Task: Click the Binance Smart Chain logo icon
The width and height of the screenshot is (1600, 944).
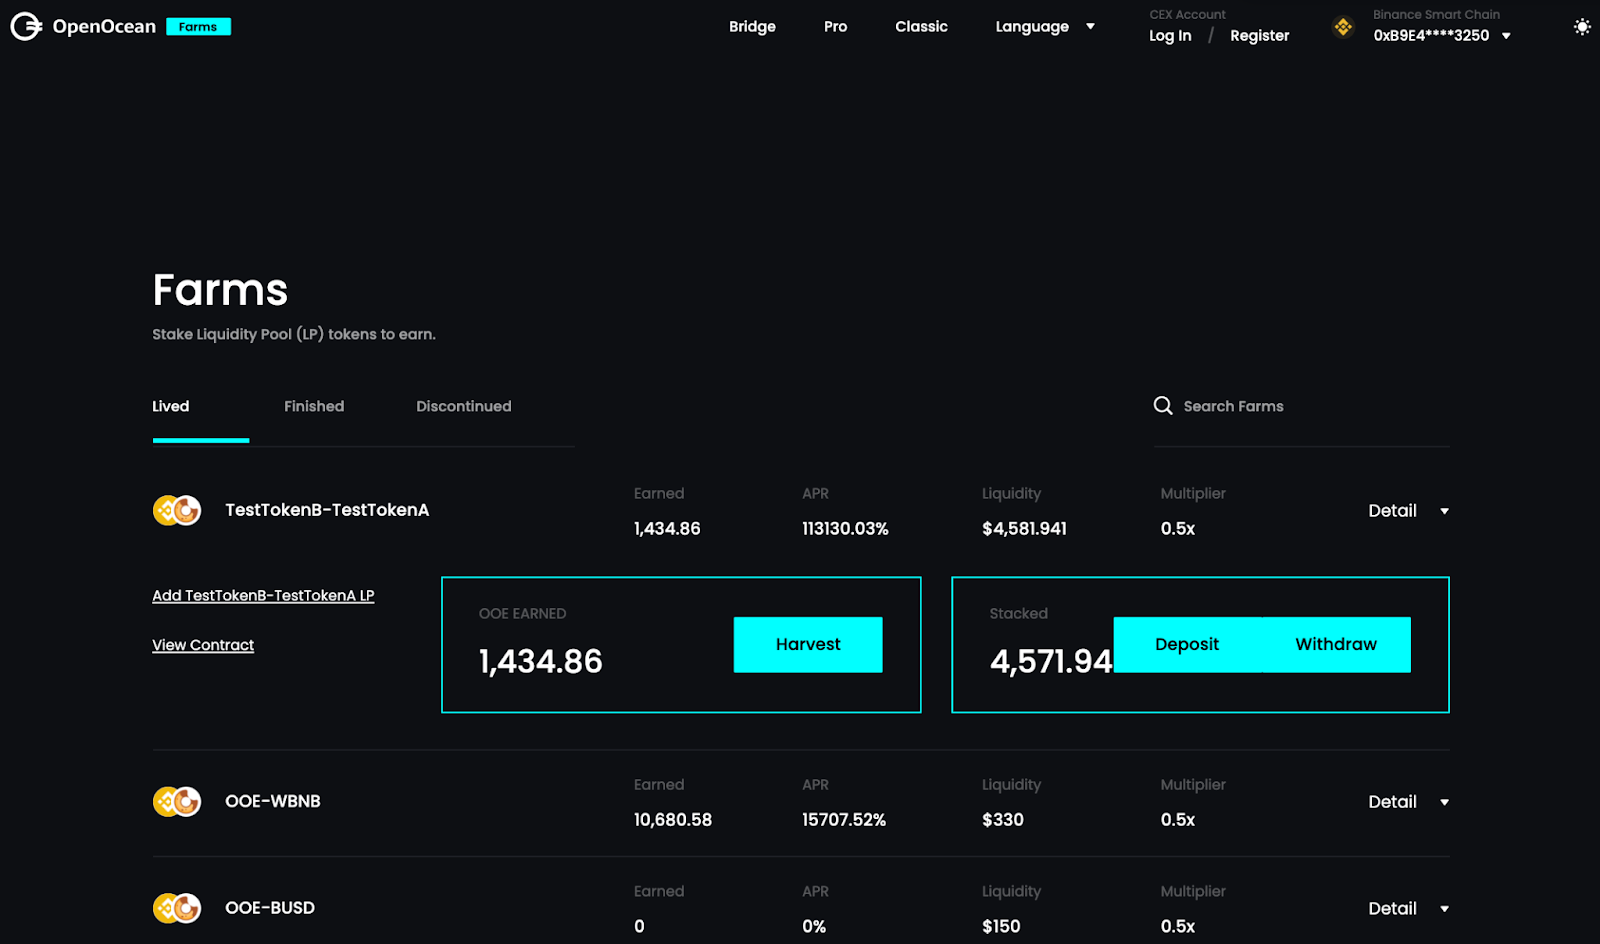Action: pyautogui.click(x=1343, y=27)
